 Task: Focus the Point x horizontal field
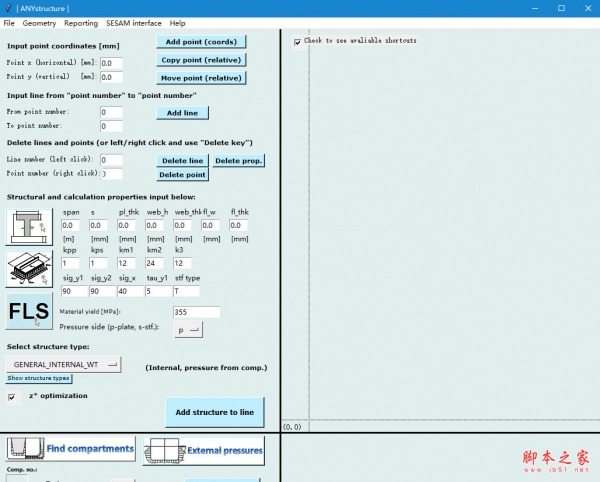pyautogui.click(x=111, y=63)
